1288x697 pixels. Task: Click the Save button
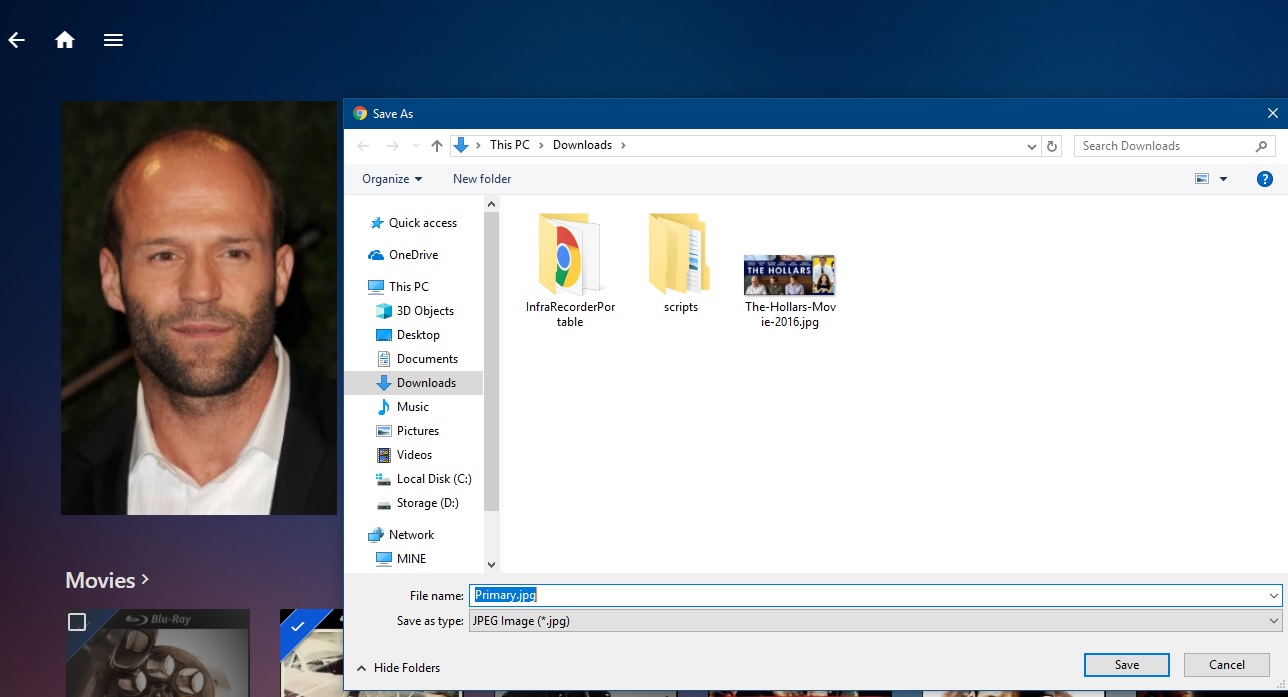(1126, 665)
